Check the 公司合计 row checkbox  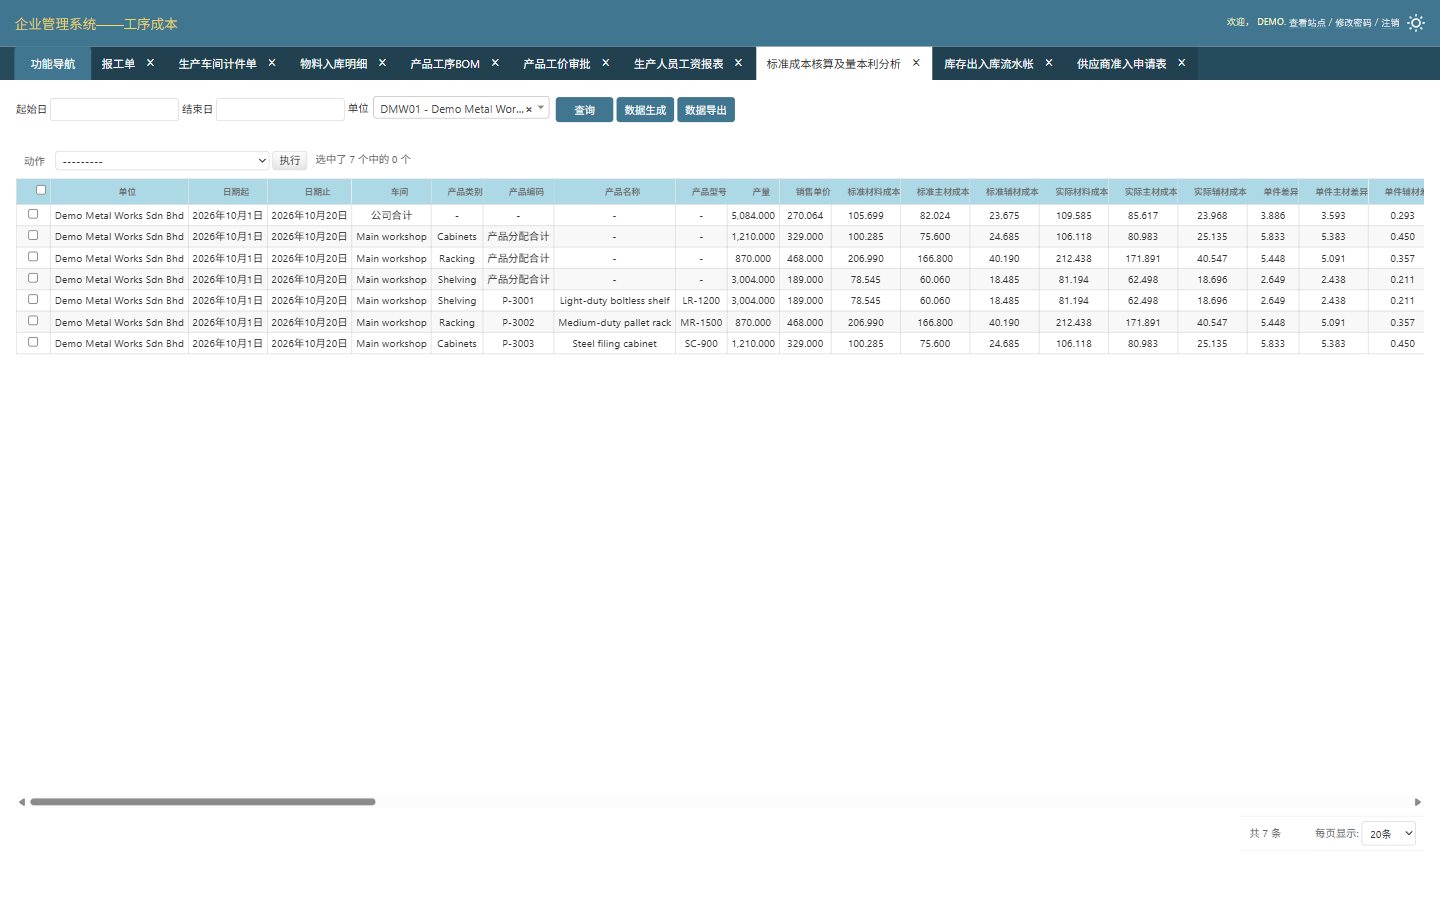point(33,214)
